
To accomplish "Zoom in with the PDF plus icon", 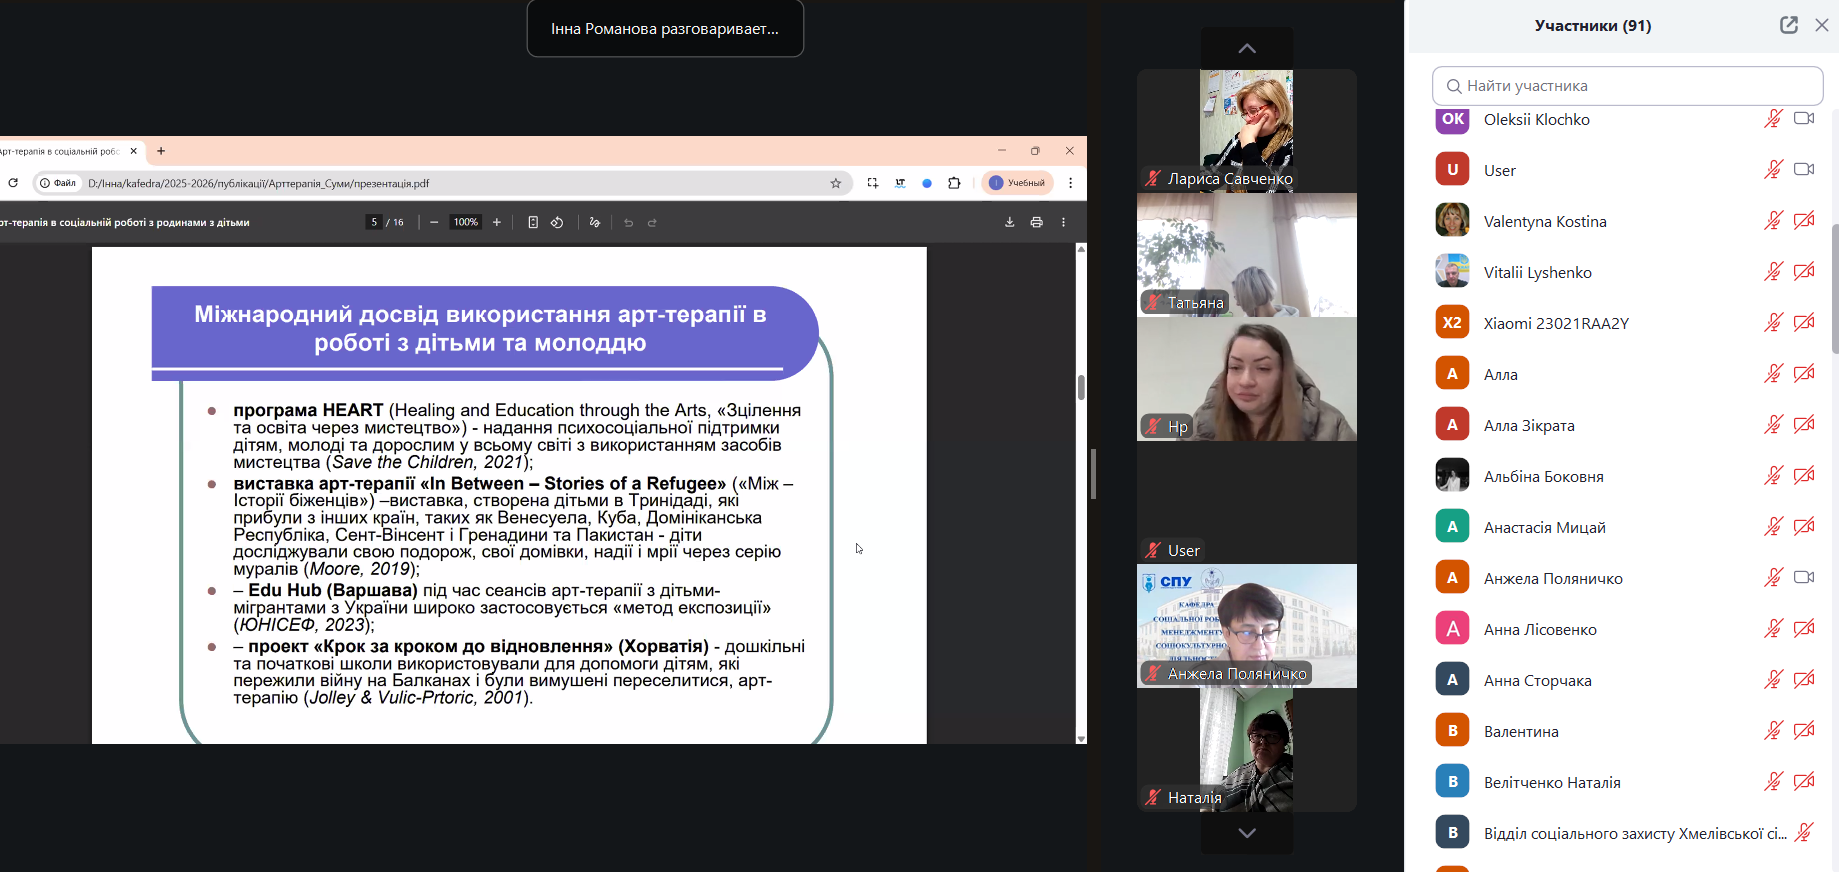I will pos(497,223).
